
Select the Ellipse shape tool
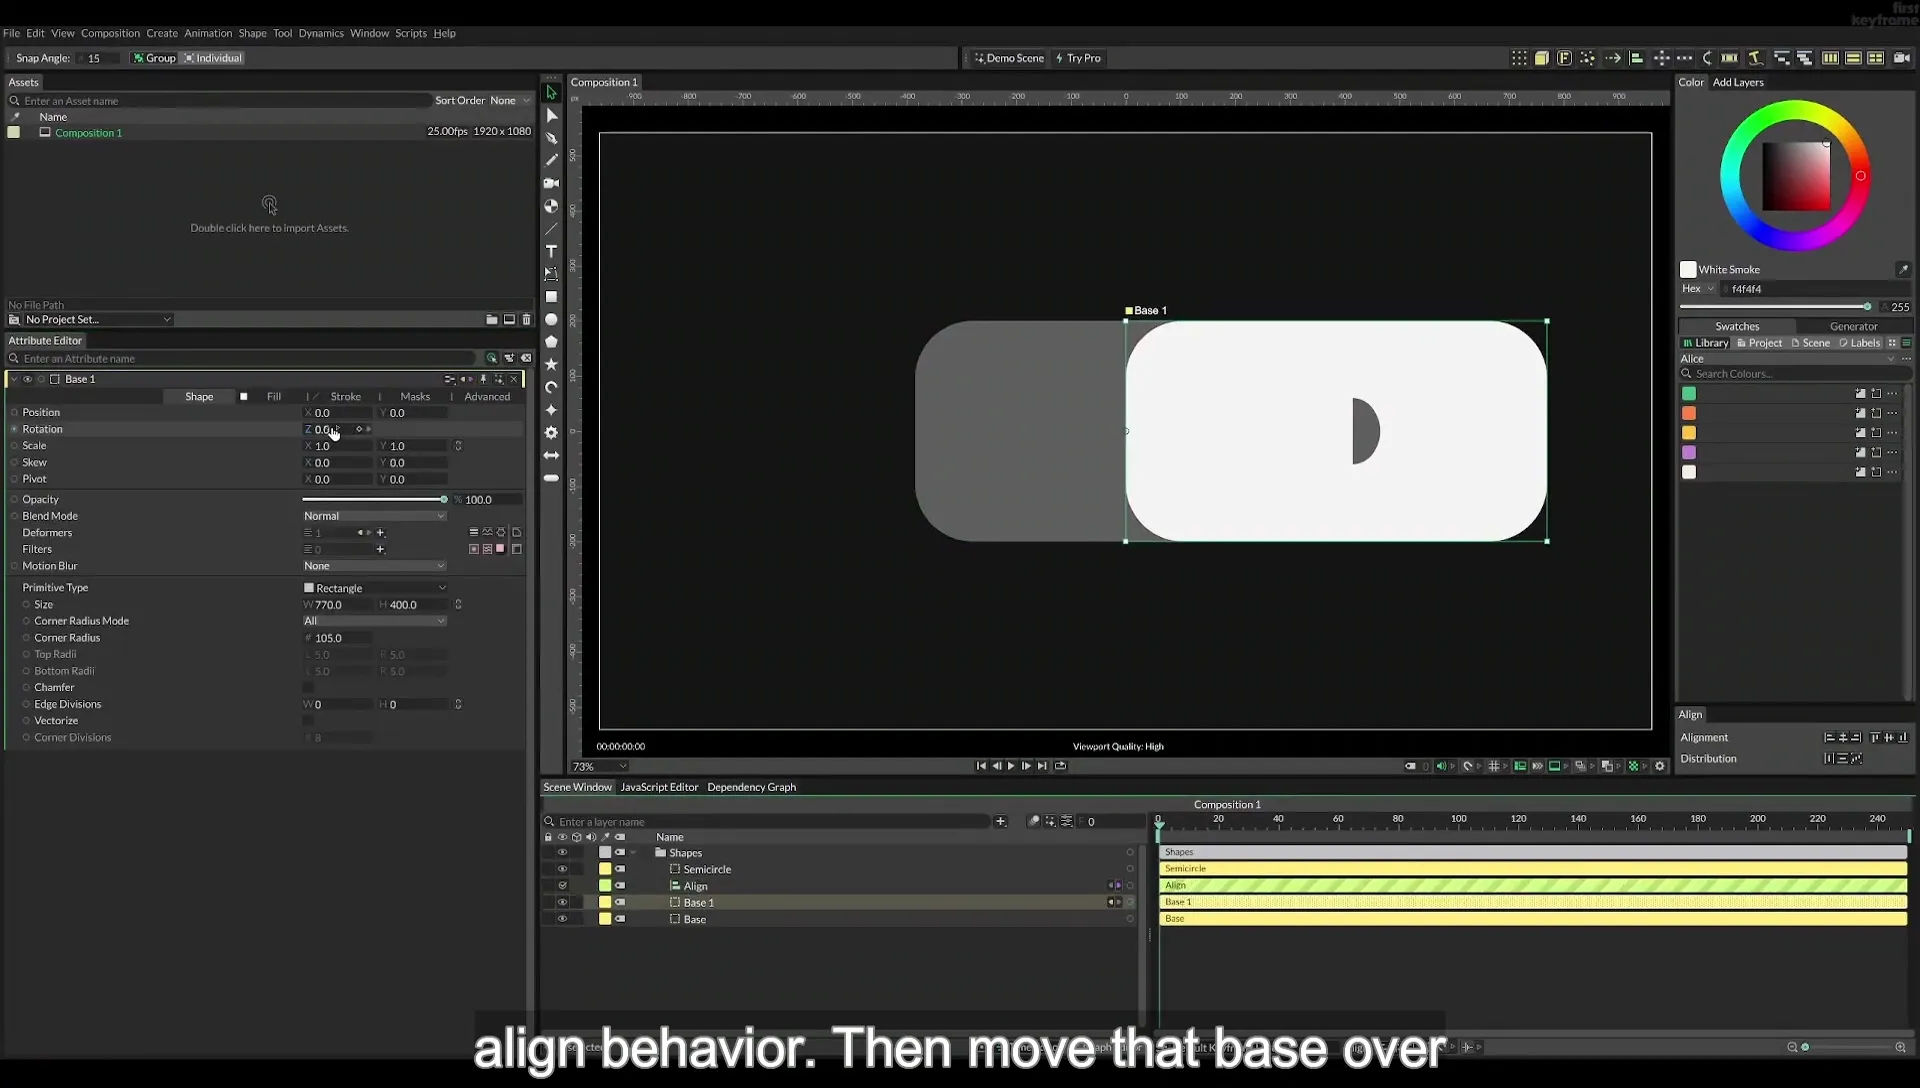[551, 320]
